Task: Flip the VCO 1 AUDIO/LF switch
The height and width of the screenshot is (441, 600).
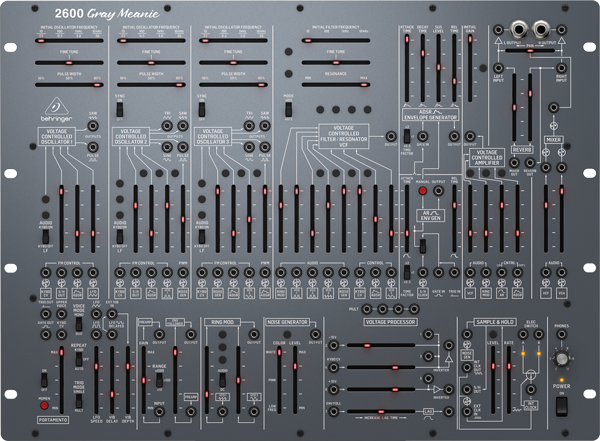Action: pos(46,236)
